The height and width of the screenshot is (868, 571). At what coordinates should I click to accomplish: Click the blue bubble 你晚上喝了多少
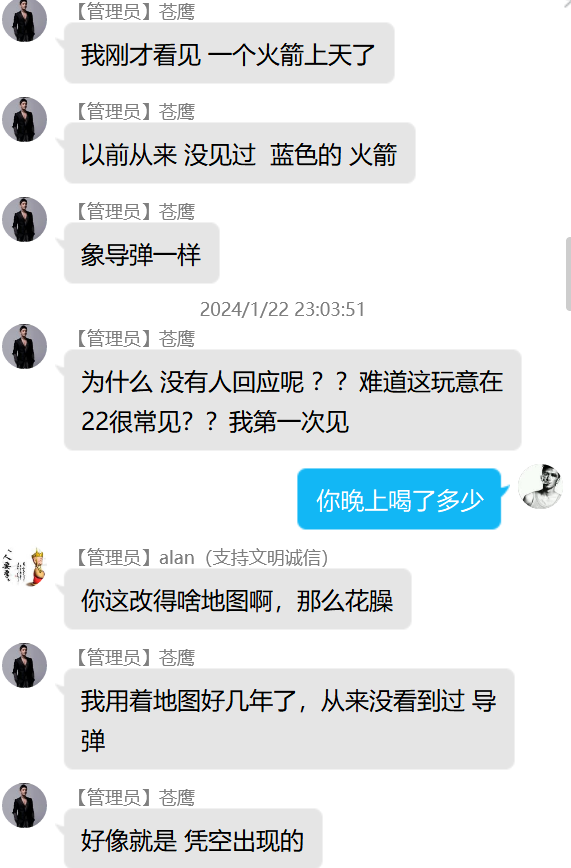399,499
